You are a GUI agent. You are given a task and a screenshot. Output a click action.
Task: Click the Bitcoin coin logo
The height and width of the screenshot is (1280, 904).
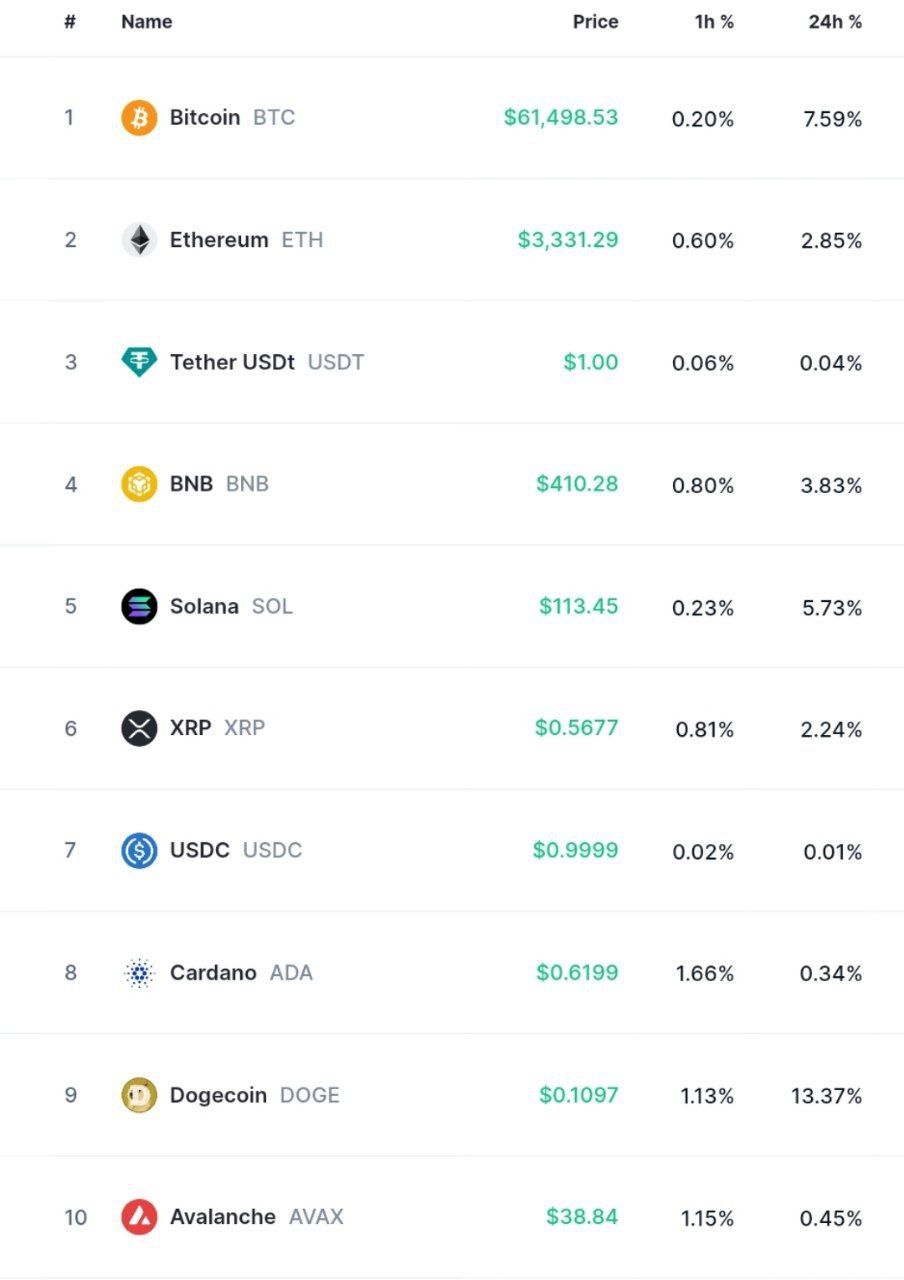139,118
